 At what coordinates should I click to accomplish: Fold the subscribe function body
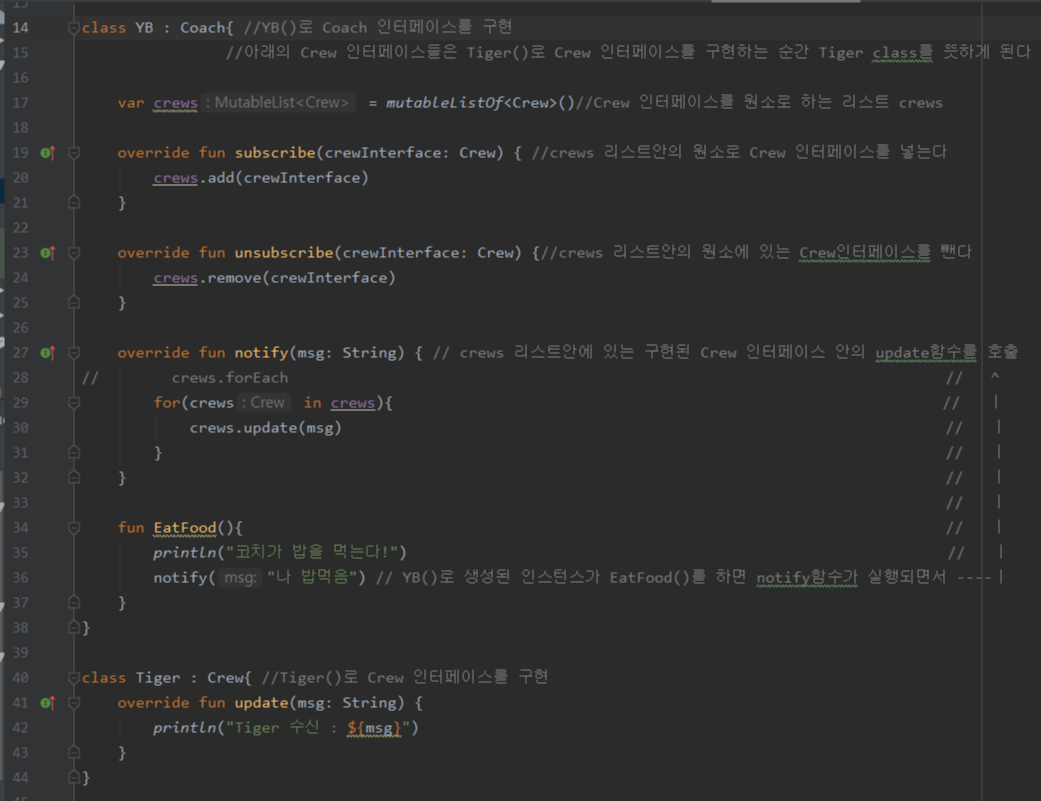coord(74,153)
